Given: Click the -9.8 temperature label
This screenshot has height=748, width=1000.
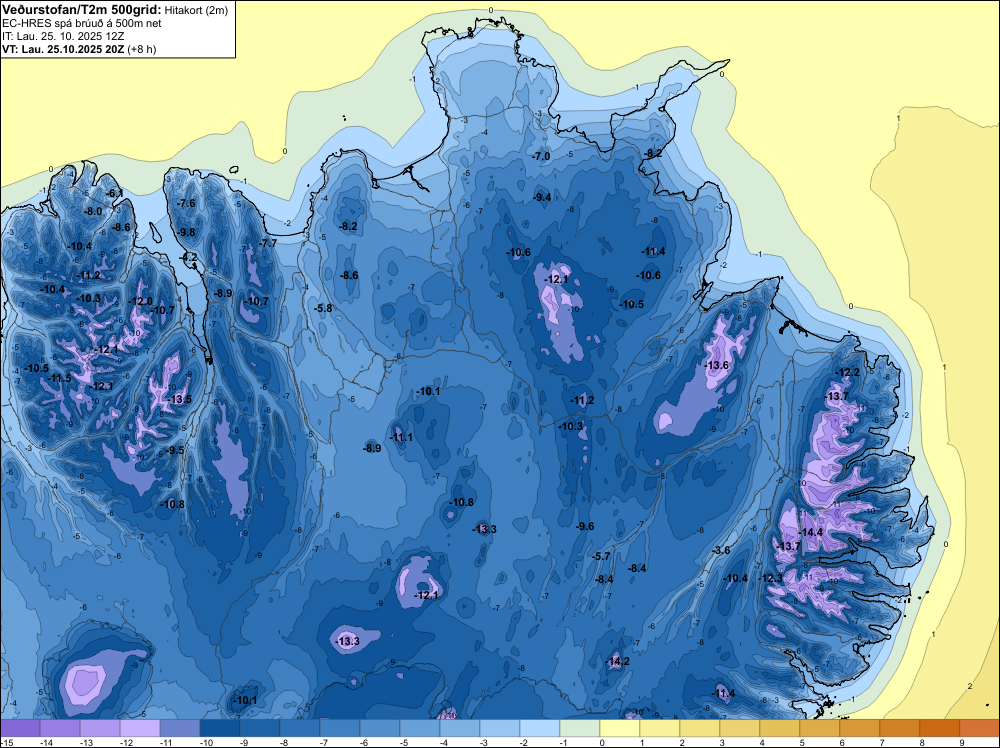Looking at the screenshot, I should [x=186, y=232].
